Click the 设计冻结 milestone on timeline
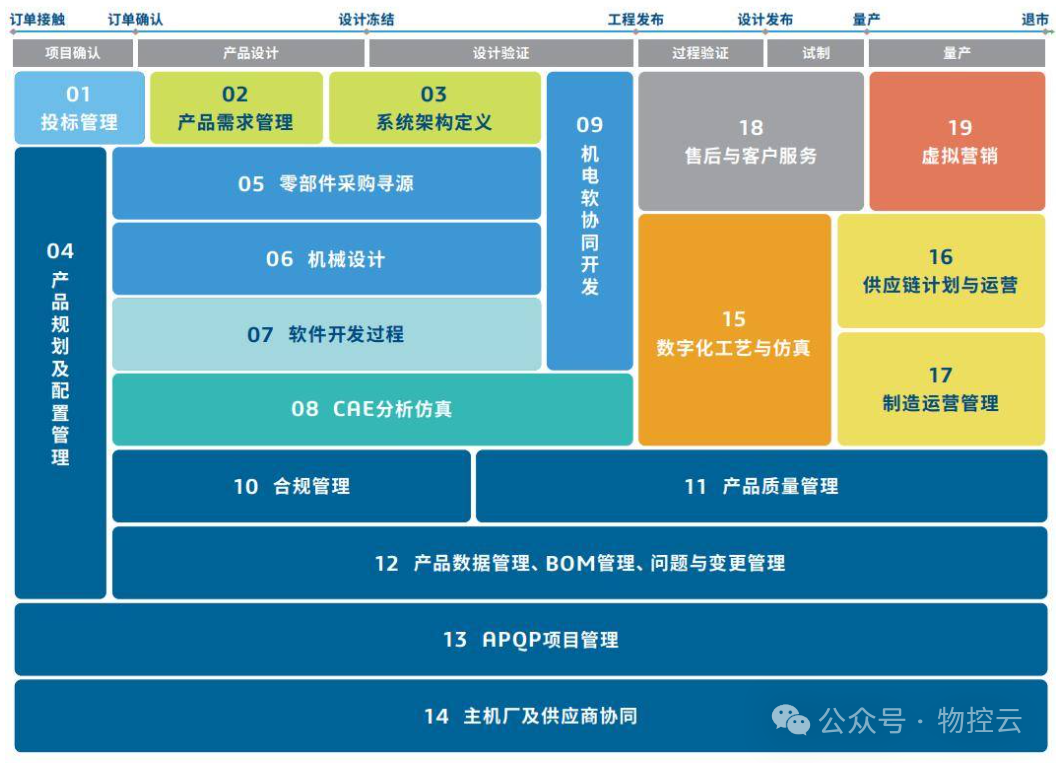Screen dimensions: 1056x763 pos(366,19)
